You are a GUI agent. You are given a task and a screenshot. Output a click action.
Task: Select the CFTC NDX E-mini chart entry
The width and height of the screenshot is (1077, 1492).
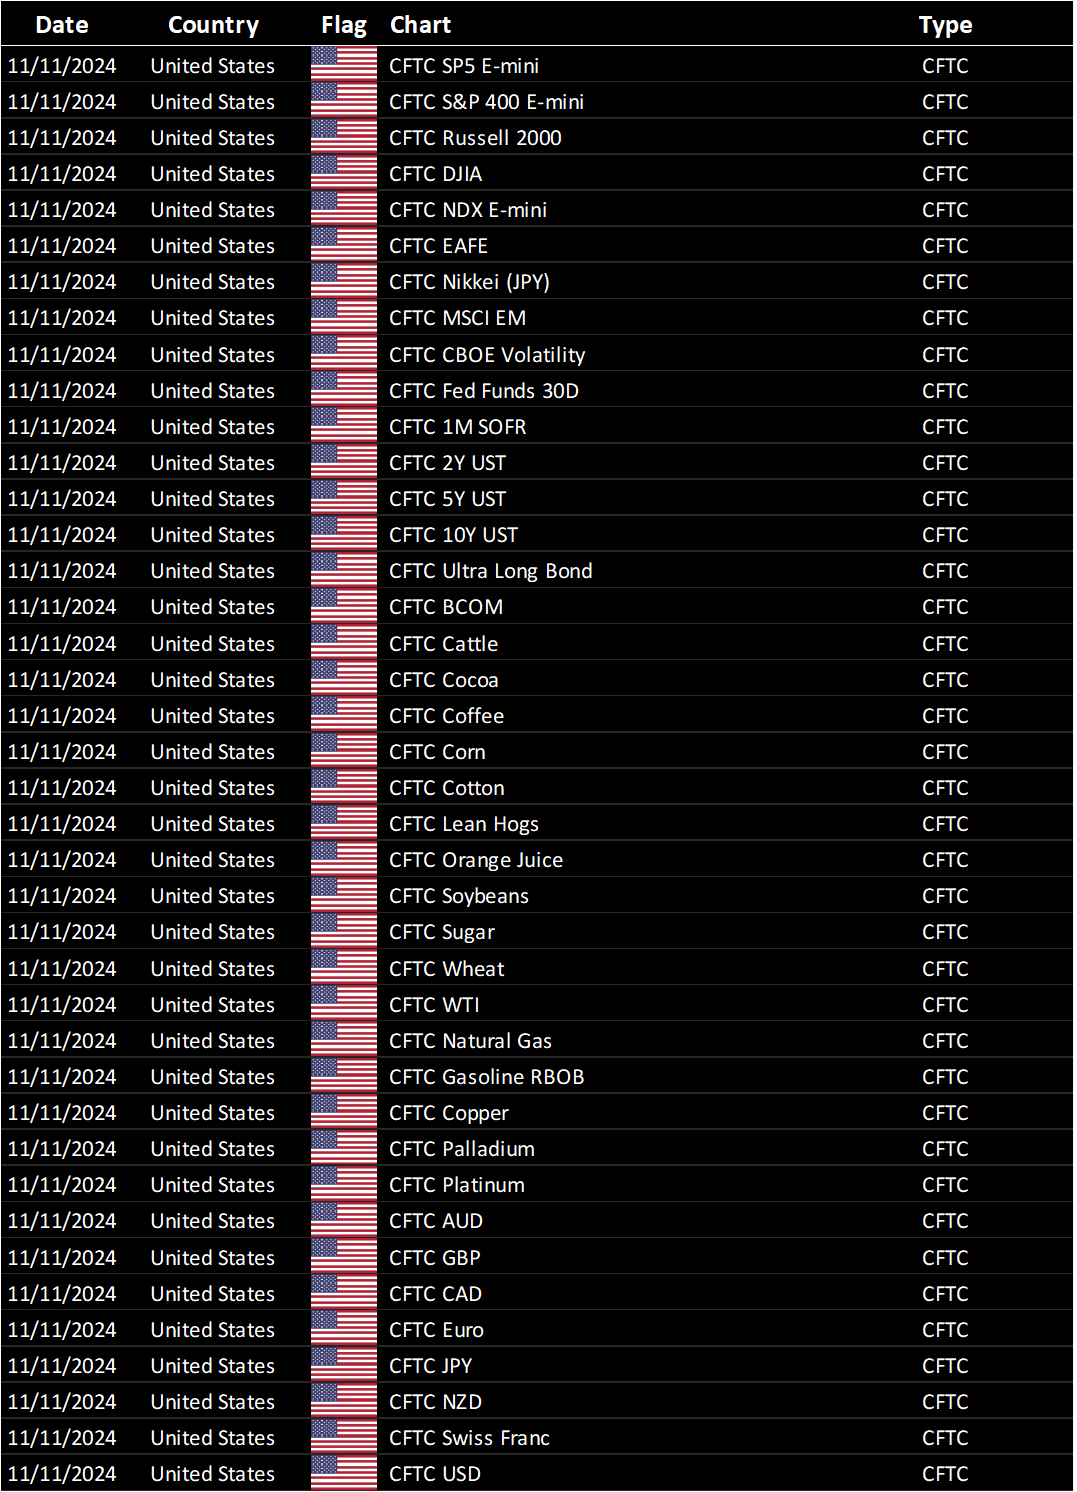pos(468,209)
